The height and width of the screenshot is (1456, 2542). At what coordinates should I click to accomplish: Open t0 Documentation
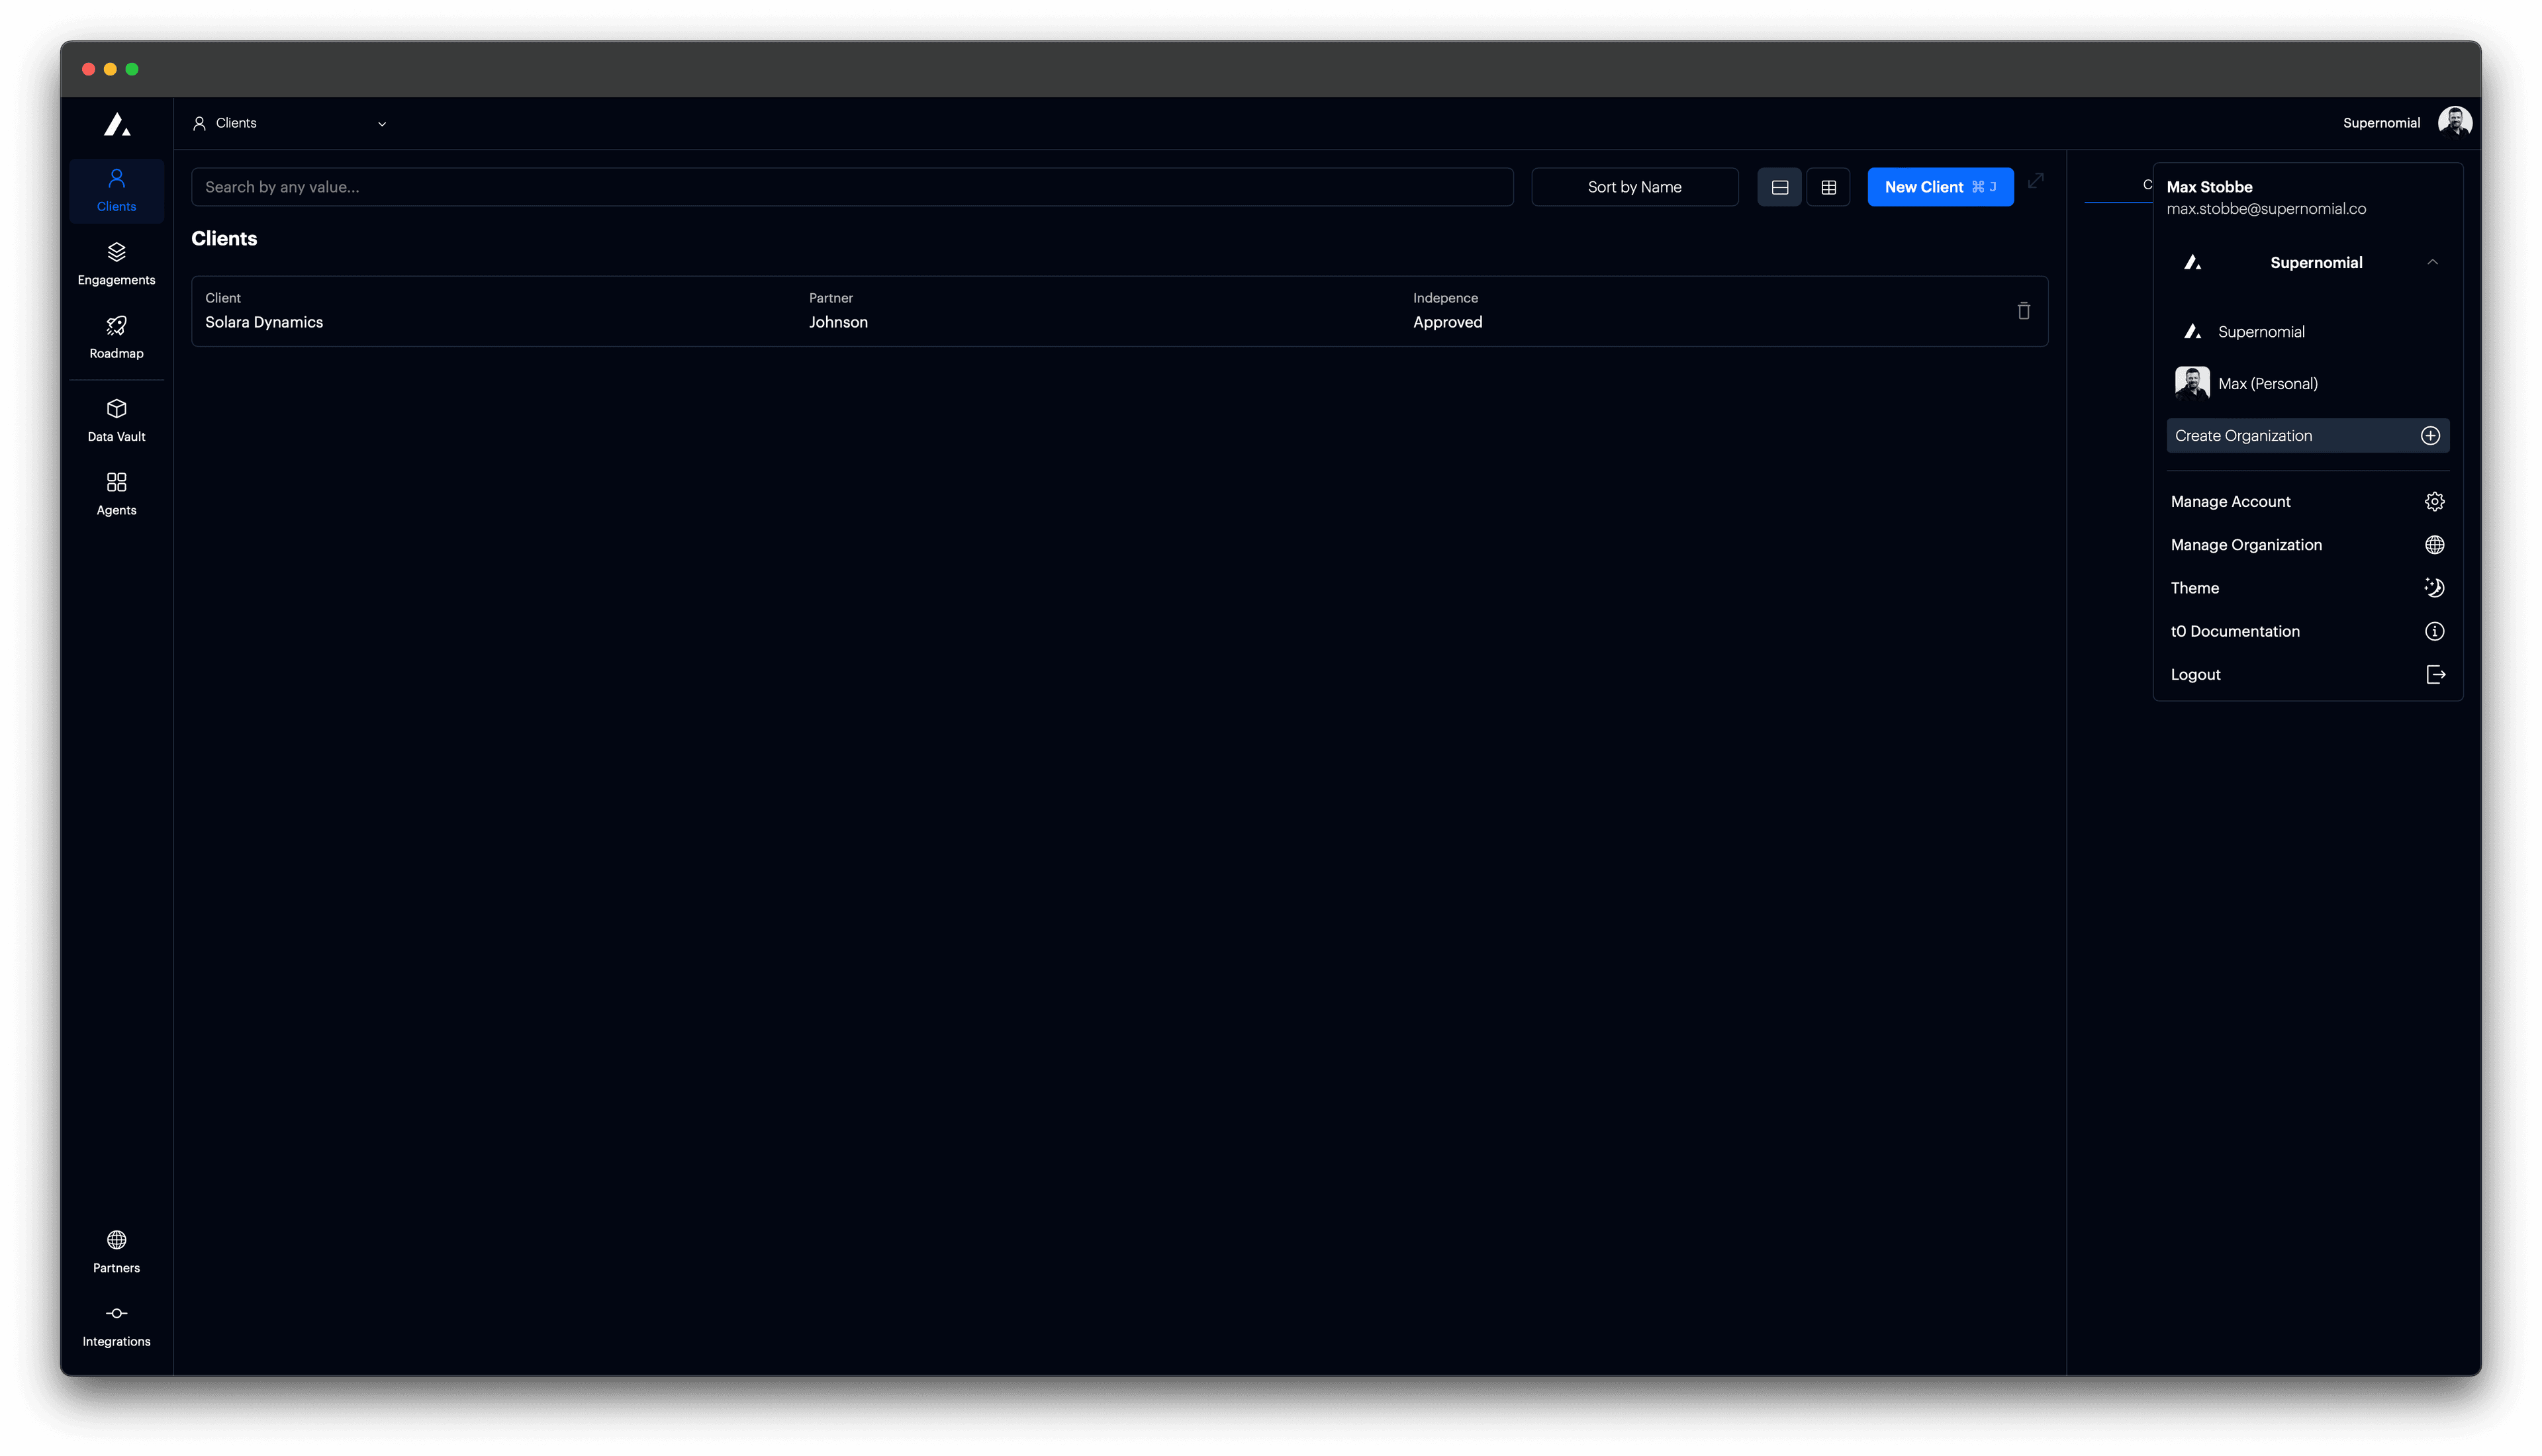[2307, 631]
